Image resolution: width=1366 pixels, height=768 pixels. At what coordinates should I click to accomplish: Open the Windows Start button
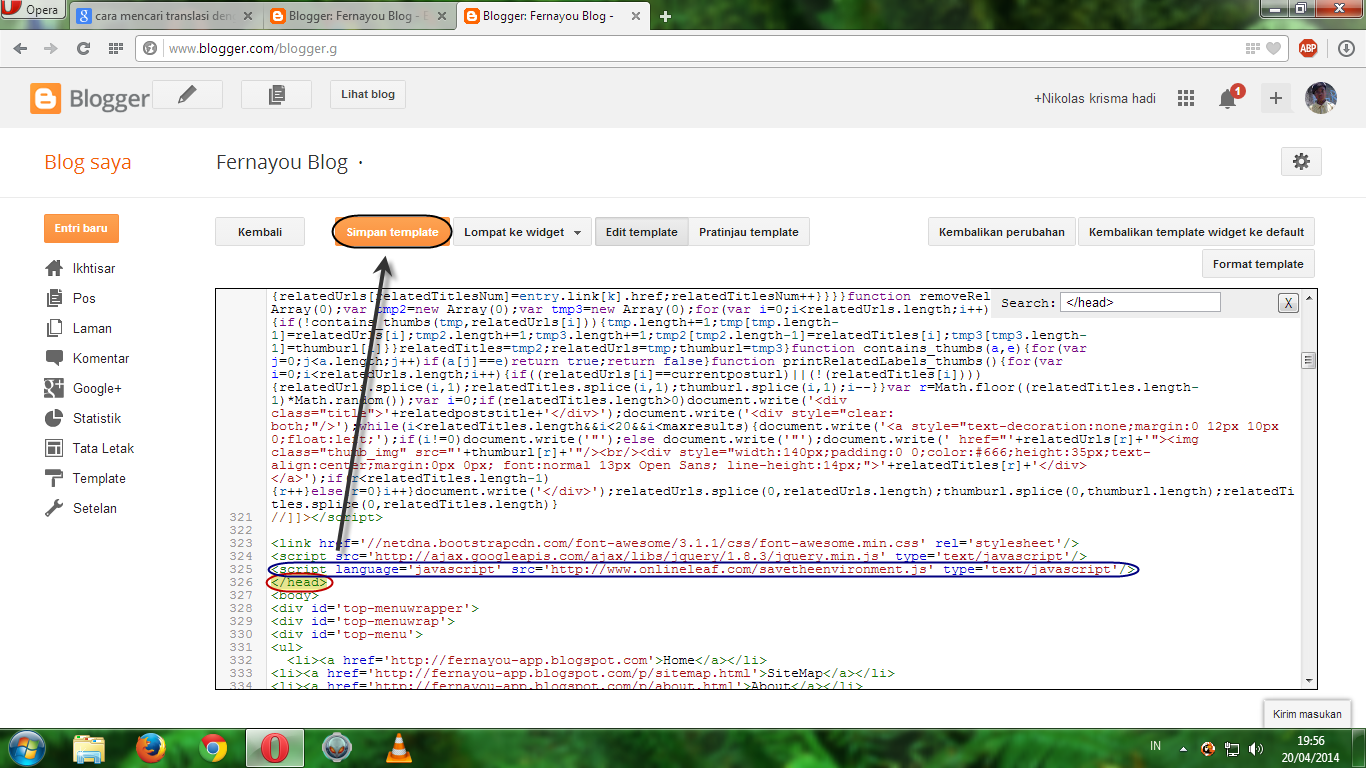(28, 748)
